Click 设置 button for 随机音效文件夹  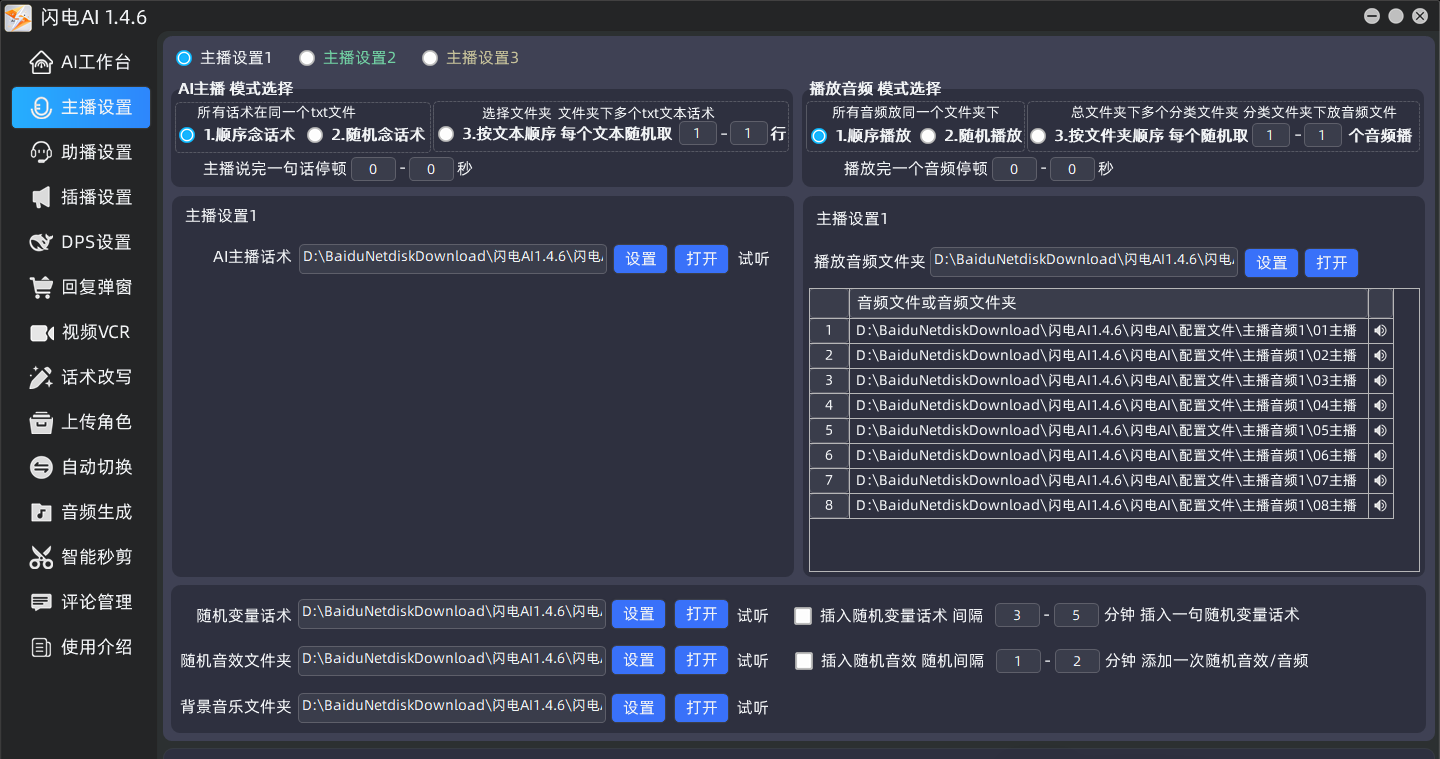tap(639, 660)
